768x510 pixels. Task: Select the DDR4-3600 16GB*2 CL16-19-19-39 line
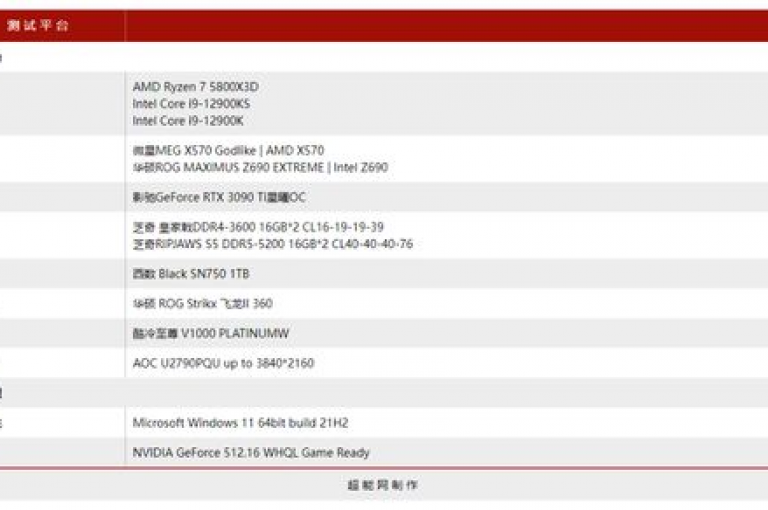pos(258,227)
